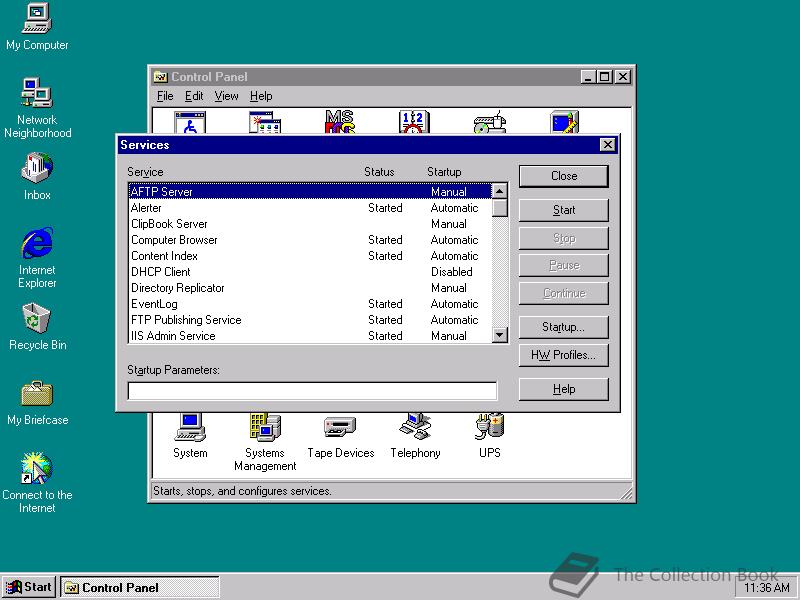Screen dimensions: 800x600
Task: Select Add/Remove Programs icon in Control Panel
Action: pos(265,122)
